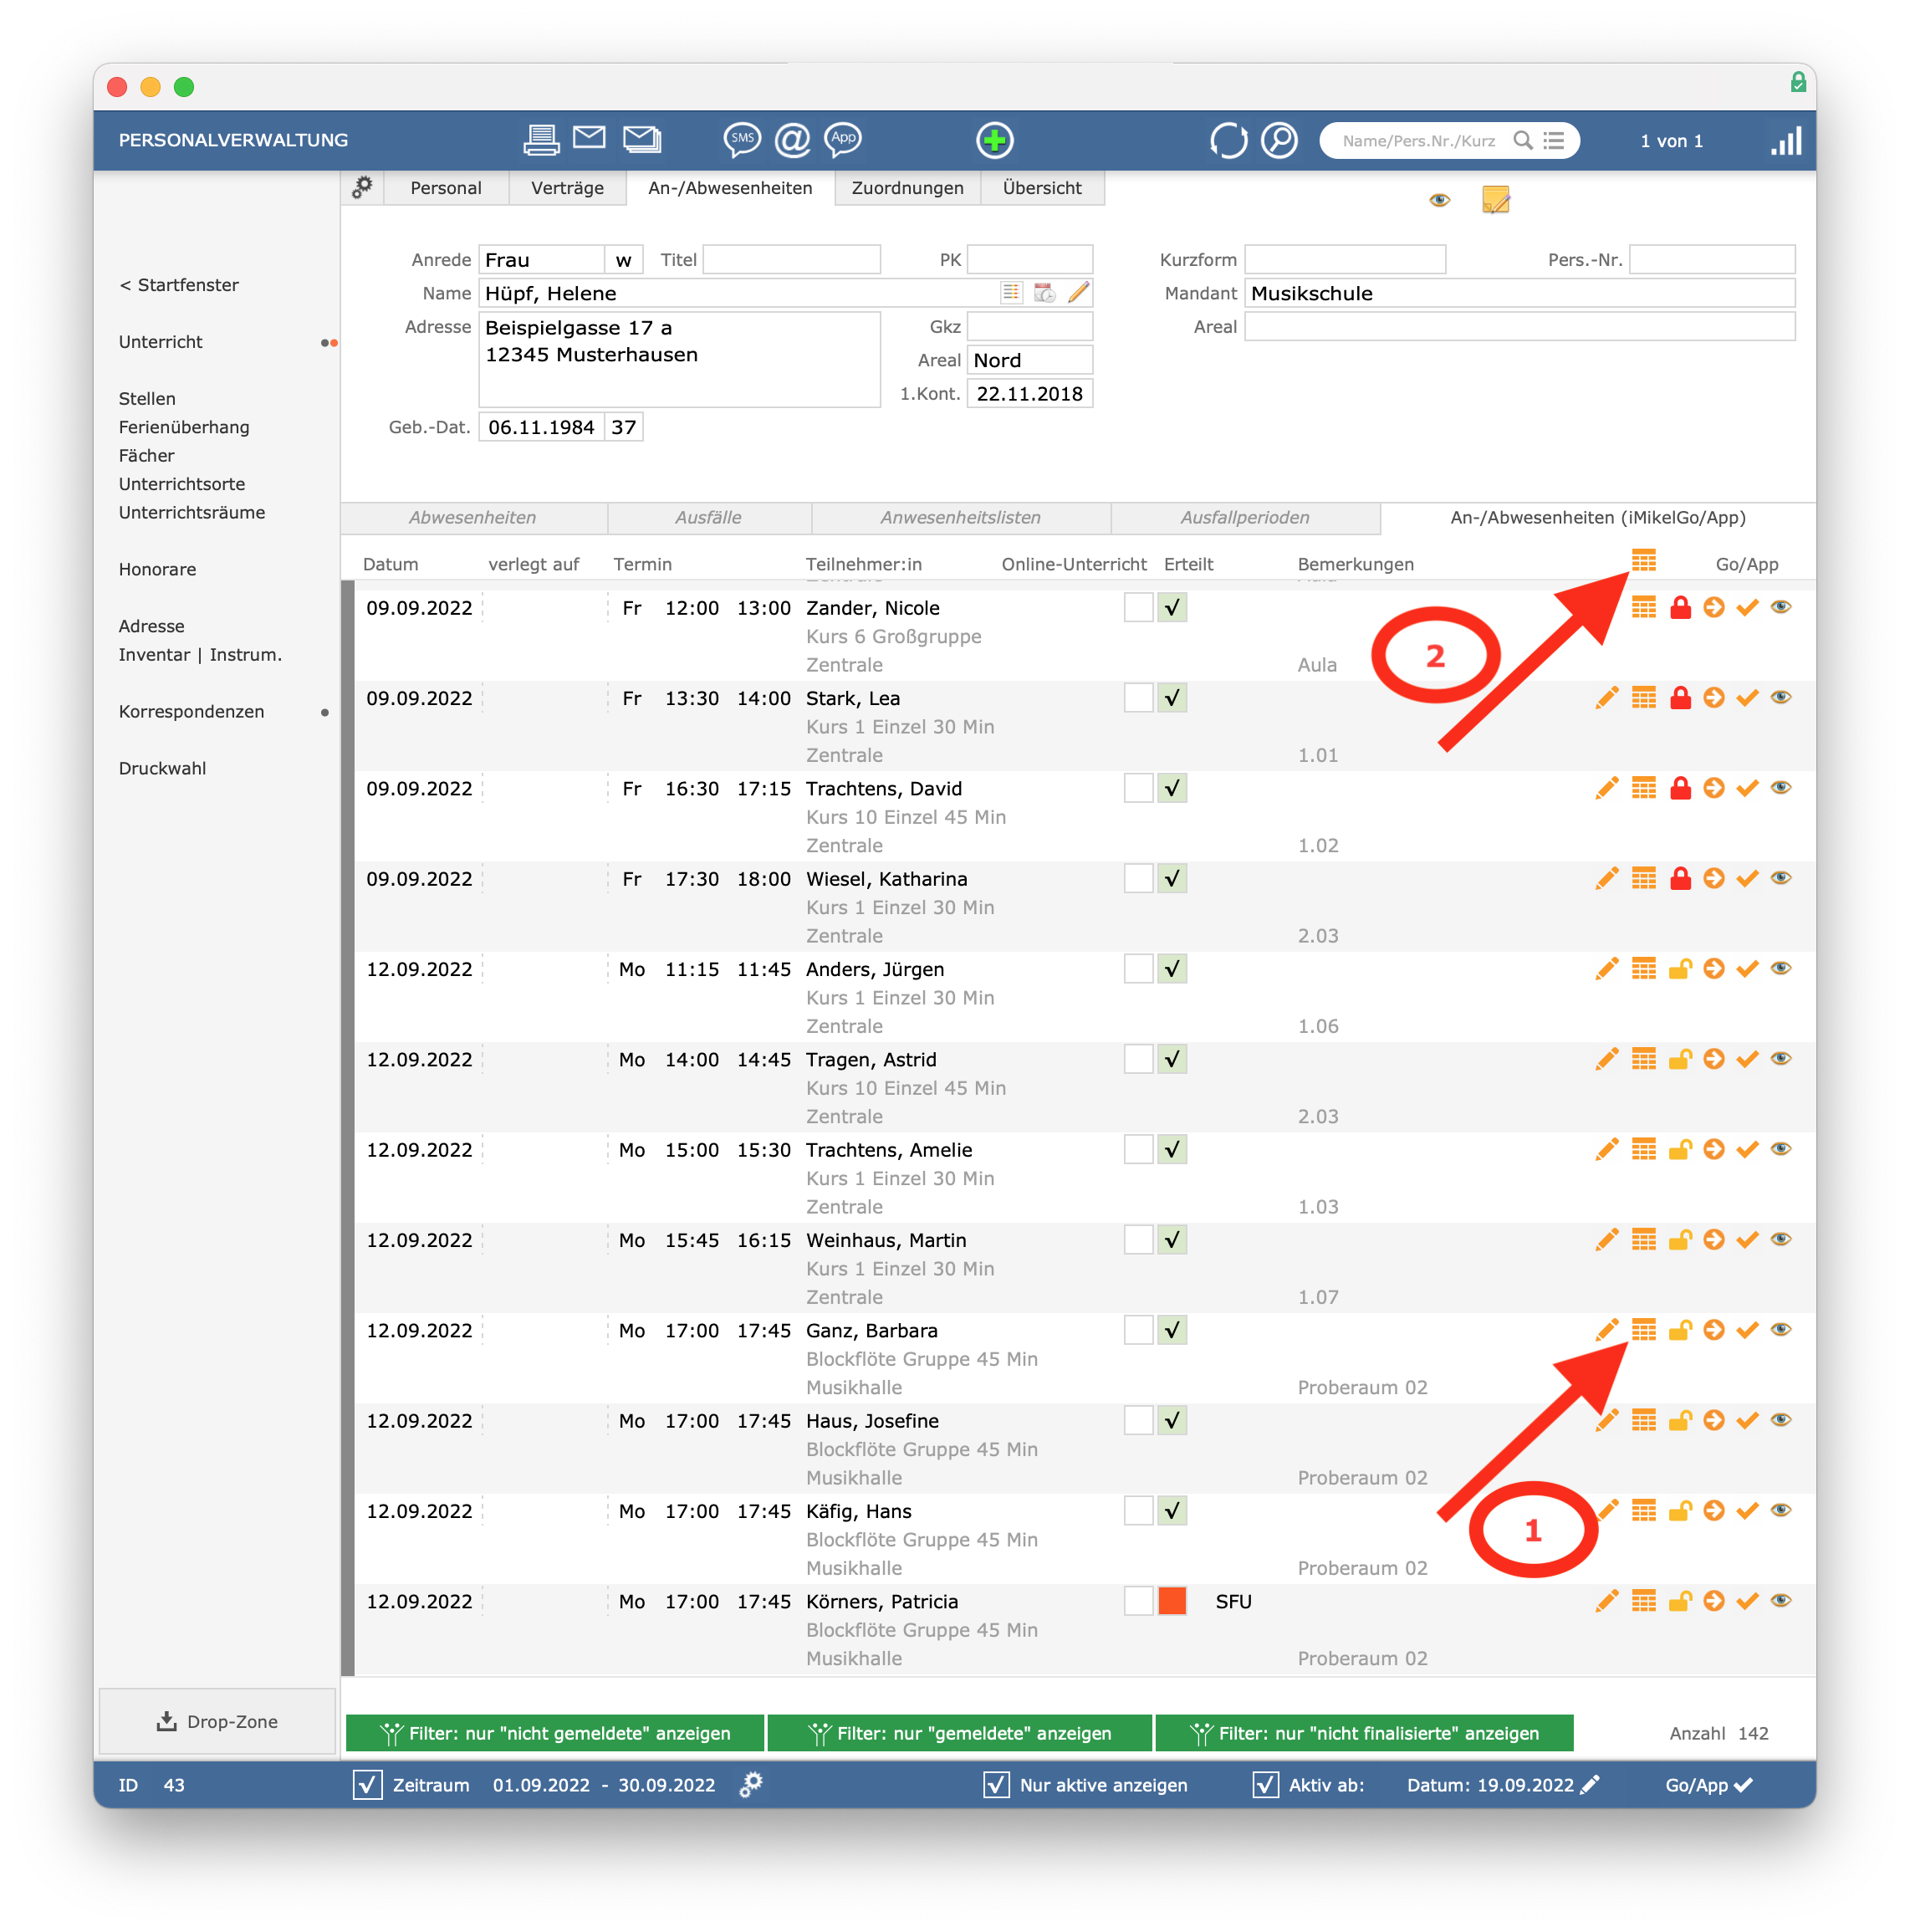Click the Drop-Zone button

[x=217, y=1721]
